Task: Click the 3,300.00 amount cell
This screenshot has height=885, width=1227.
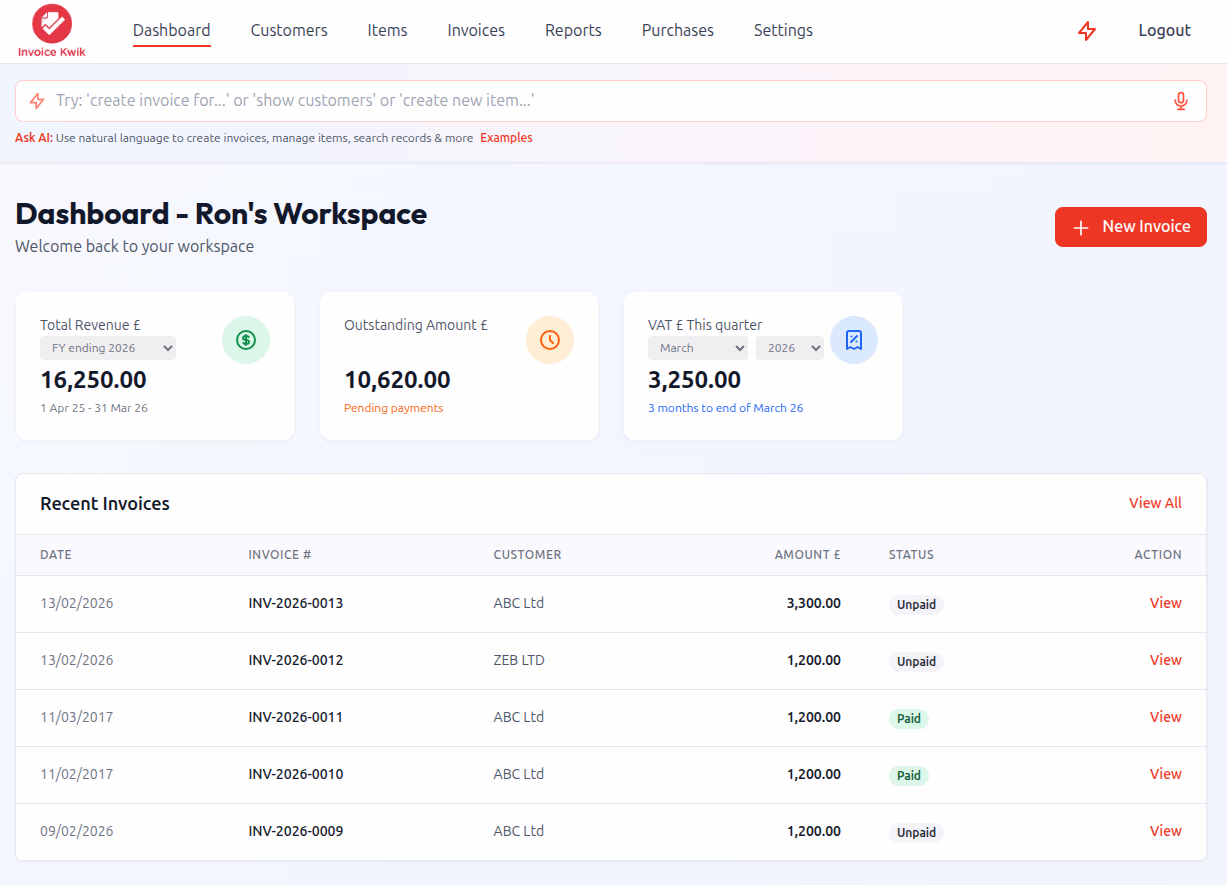Action: coord(814,603)
